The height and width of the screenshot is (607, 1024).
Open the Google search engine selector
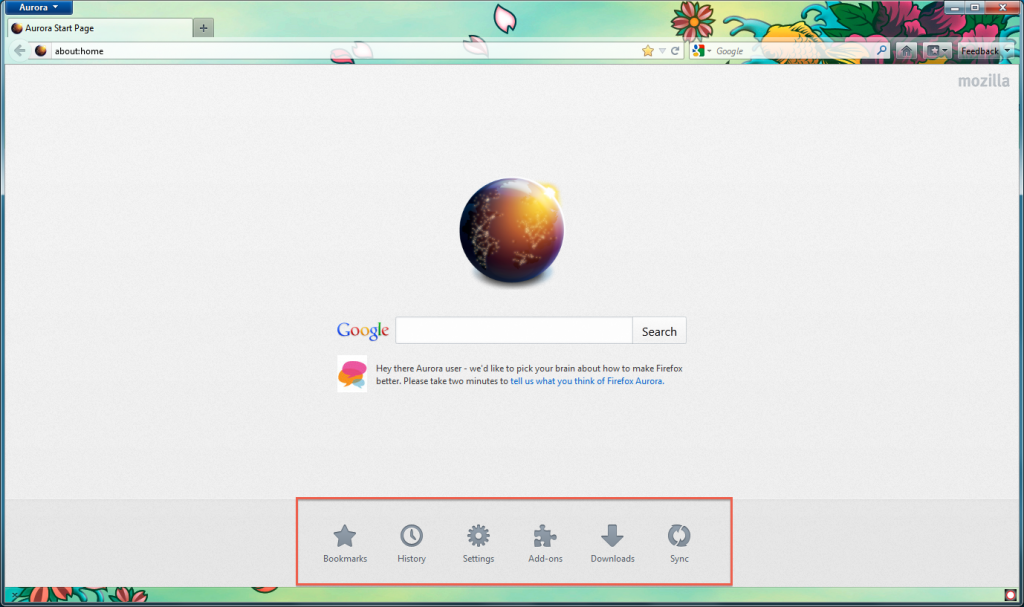(x=702, y=51)
